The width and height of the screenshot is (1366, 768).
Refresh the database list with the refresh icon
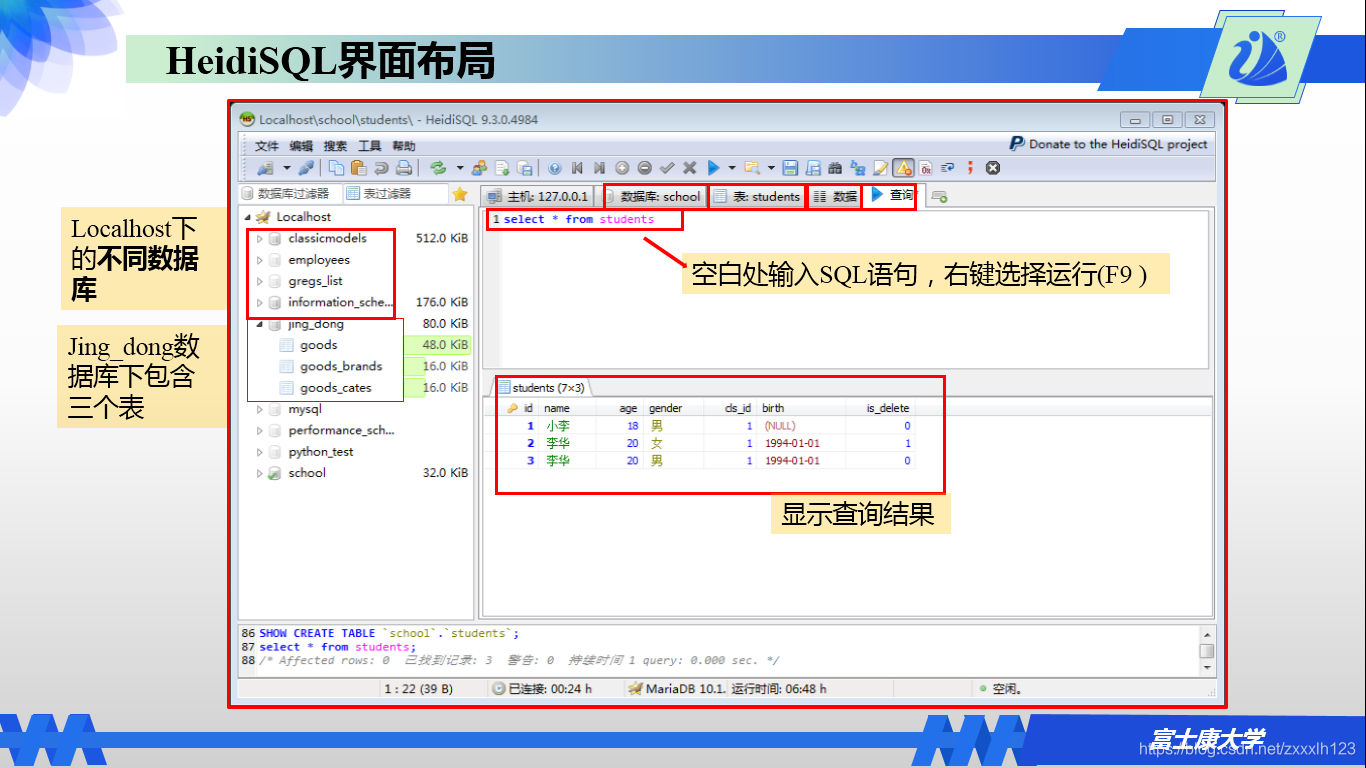click(438, 170)
